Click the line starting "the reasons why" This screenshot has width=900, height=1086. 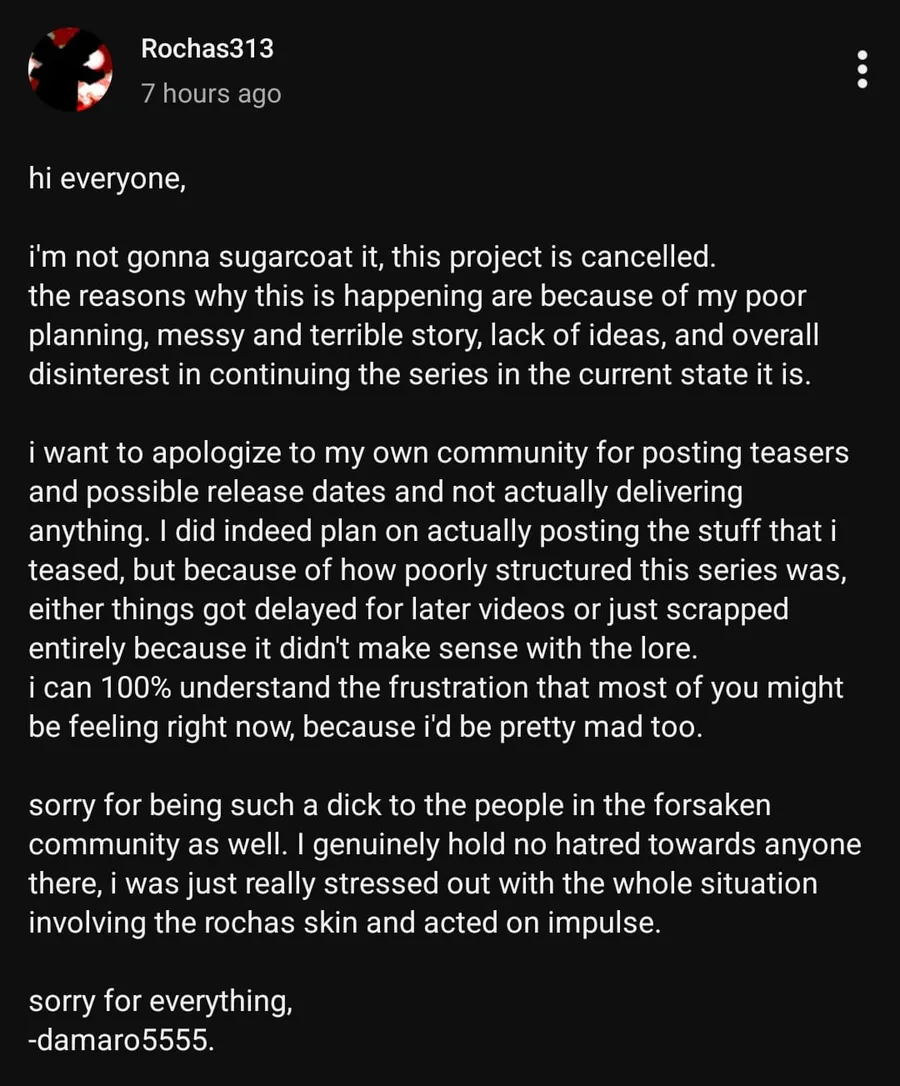point(417,297)
